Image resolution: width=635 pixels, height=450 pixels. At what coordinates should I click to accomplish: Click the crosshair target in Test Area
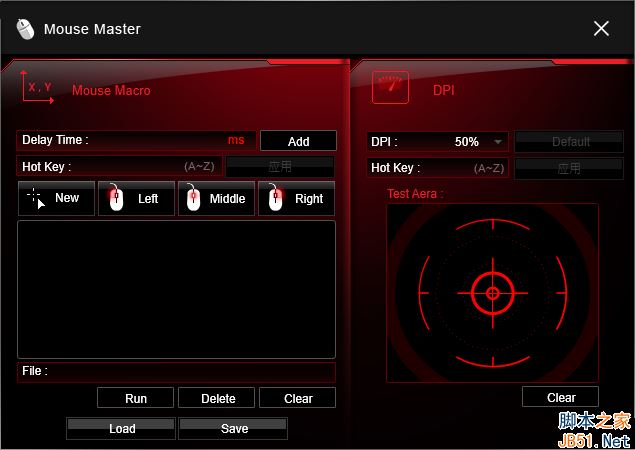pyautogui.click(x=492, y=293)
